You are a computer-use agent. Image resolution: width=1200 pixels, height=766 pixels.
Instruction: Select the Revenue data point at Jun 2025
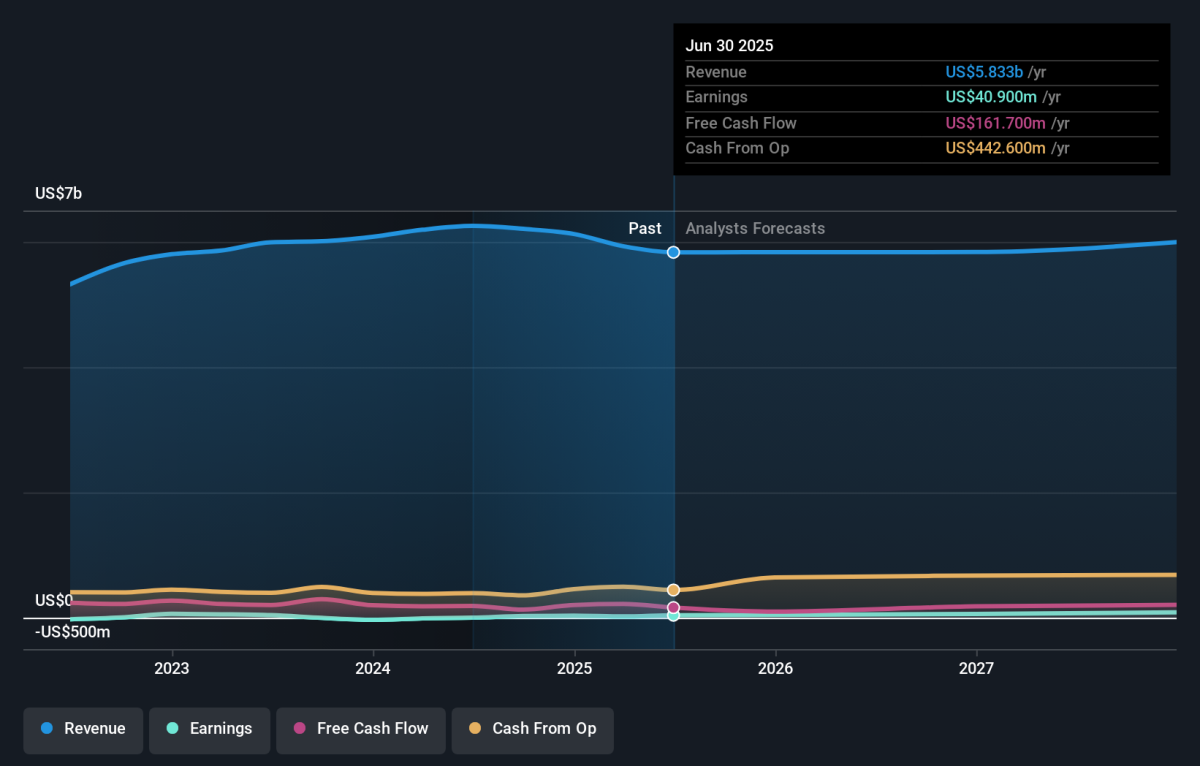(x=674, y=252)
